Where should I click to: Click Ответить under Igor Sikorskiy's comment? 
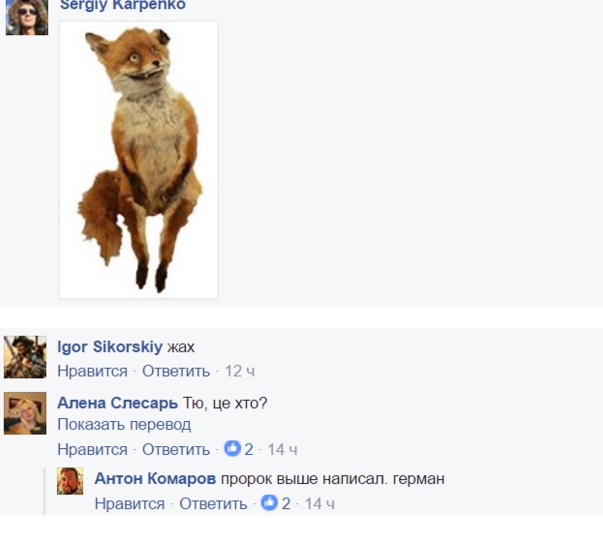coord(176,371)
